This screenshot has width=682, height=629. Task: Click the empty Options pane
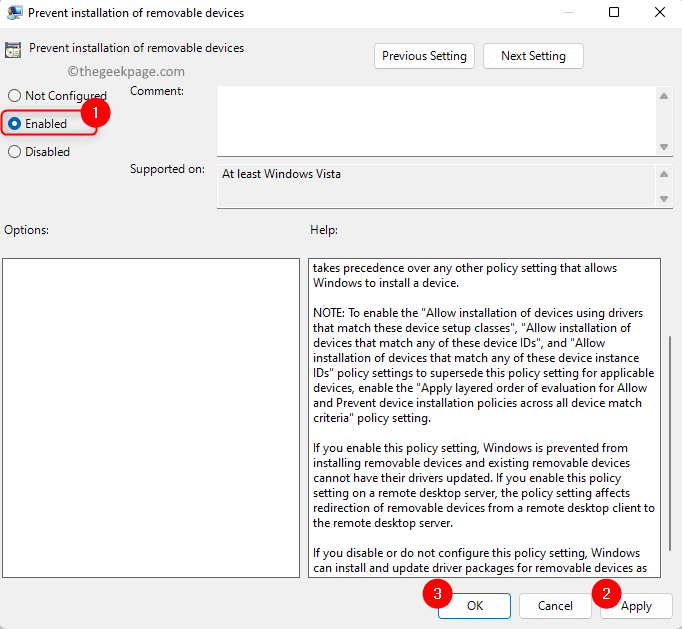(x=150, y=417)
